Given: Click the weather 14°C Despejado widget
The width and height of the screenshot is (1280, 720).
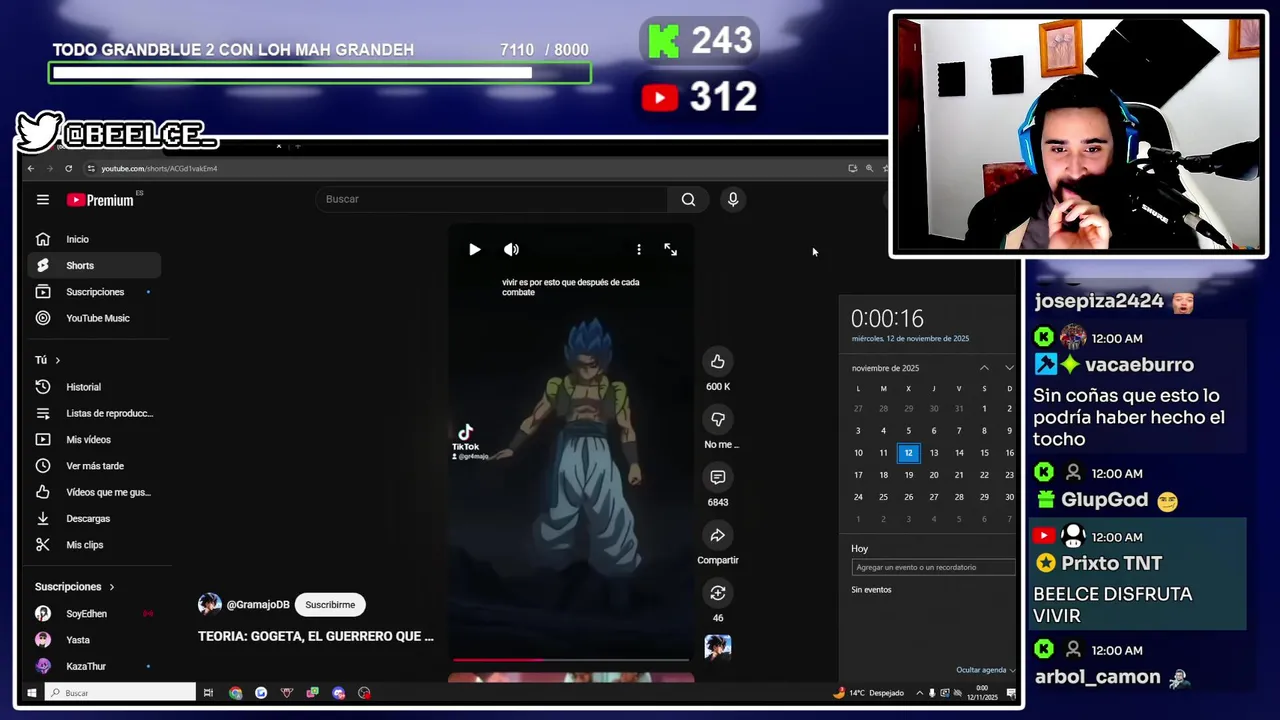Looking at the screenshot, I should (x=869, y=693).
